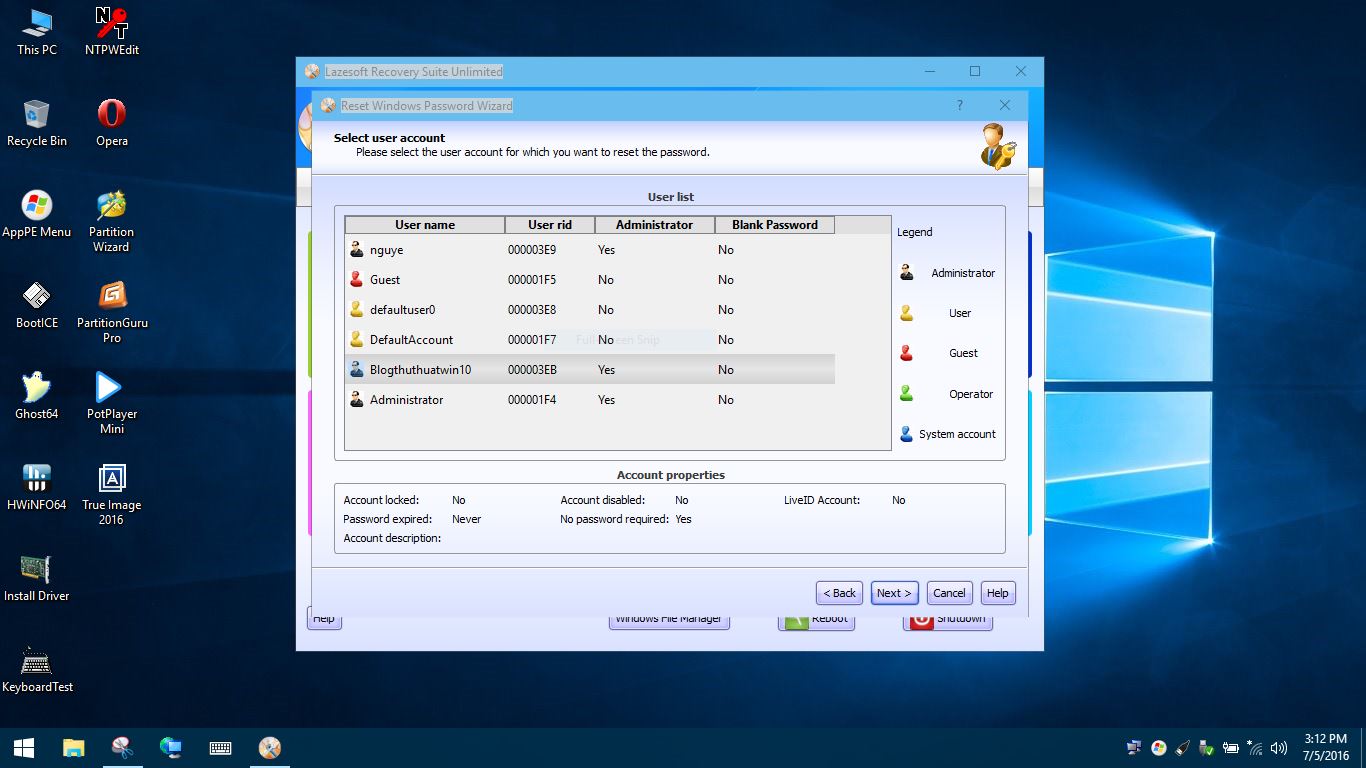1366x768 pixels.
Task: Click the safely remove USB tray icon
Action: [x=1207, y=748]
